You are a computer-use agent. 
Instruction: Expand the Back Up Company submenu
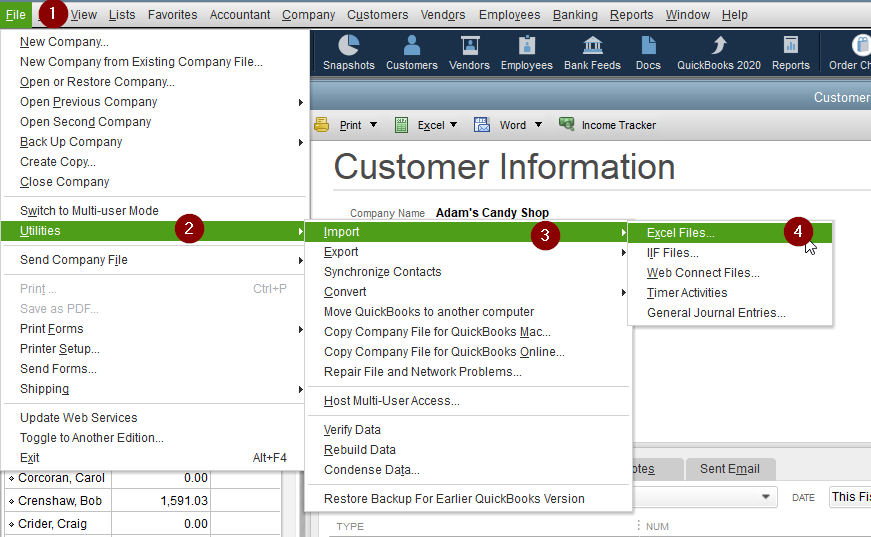point(300,142)
